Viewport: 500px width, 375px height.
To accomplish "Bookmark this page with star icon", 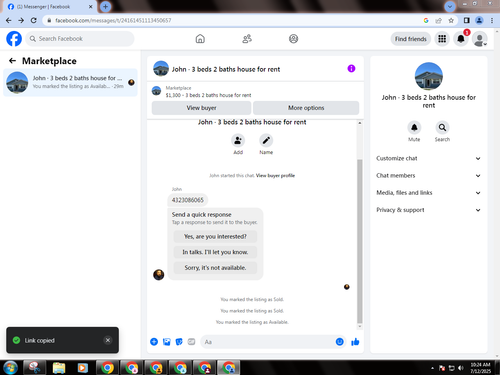I will [x=451, y=20].
